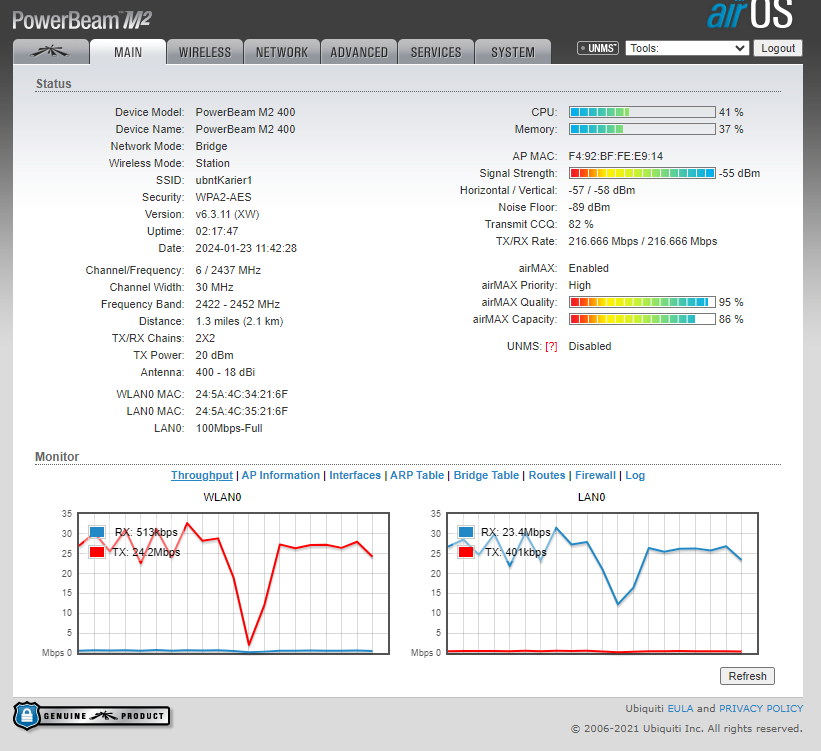Viewport: 821px width, 751px height.
Task: Select the Channel Width value 30 MHz
Action: 215,287
